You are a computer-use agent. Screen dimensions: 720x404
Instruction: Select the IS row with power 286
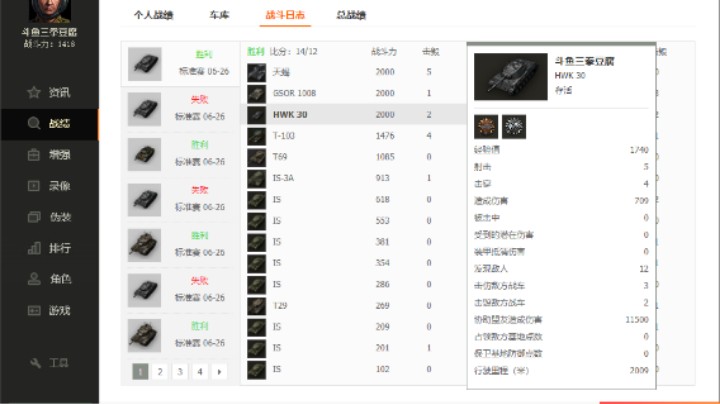[x=354, y=285]
